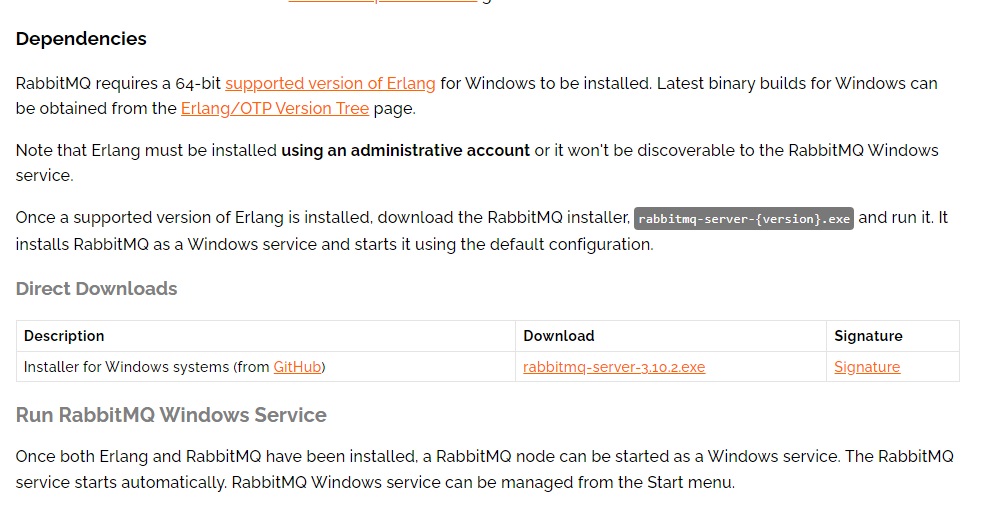Click the Direct Downloads heading
1007x515 pixels.
[96, 289]
